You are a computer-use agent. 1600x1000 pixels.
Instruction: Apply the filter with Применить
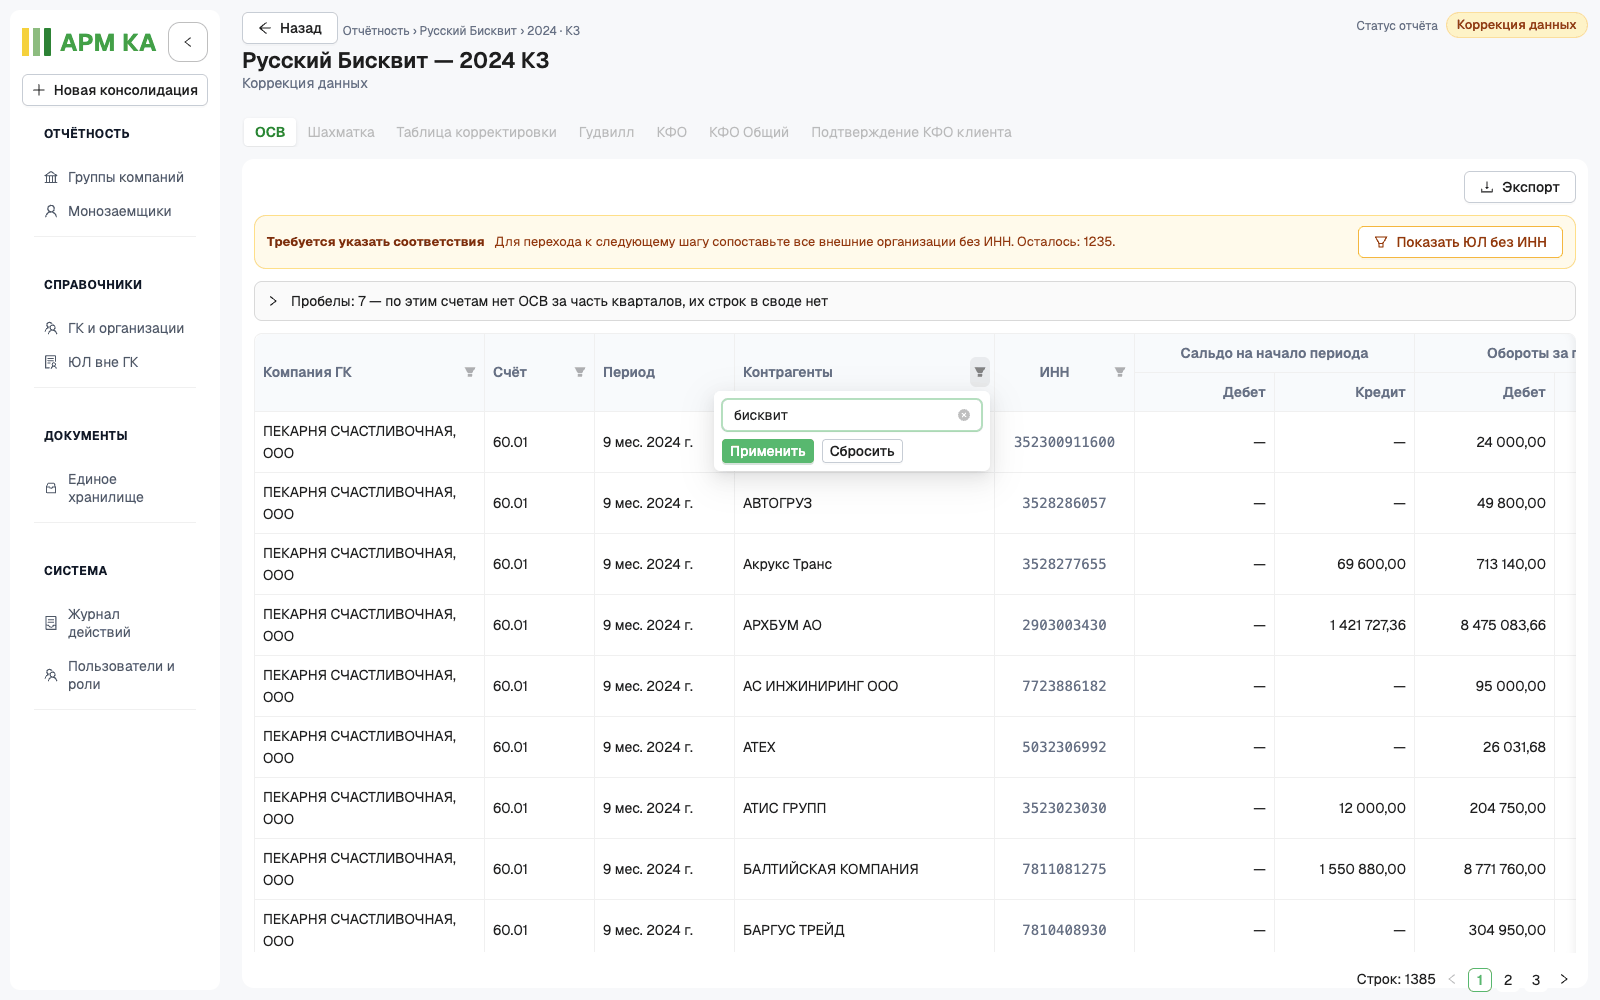pos(768,451)
